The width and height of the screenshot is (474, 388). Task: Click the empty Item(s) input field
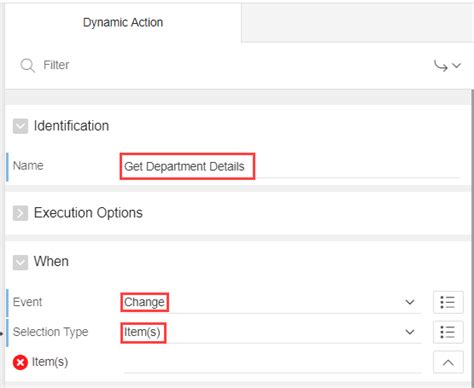click(x=272, y=362)
